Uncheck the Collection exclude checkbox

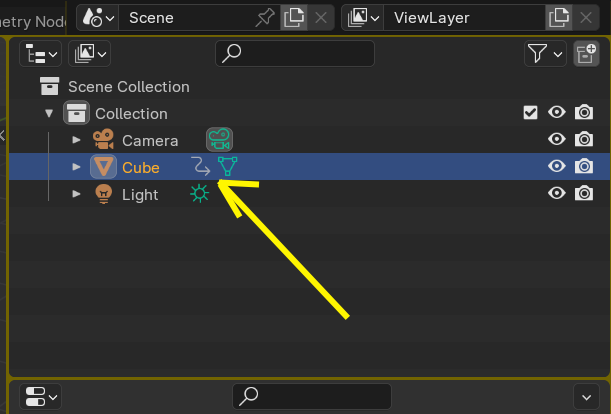coord(531,113)
